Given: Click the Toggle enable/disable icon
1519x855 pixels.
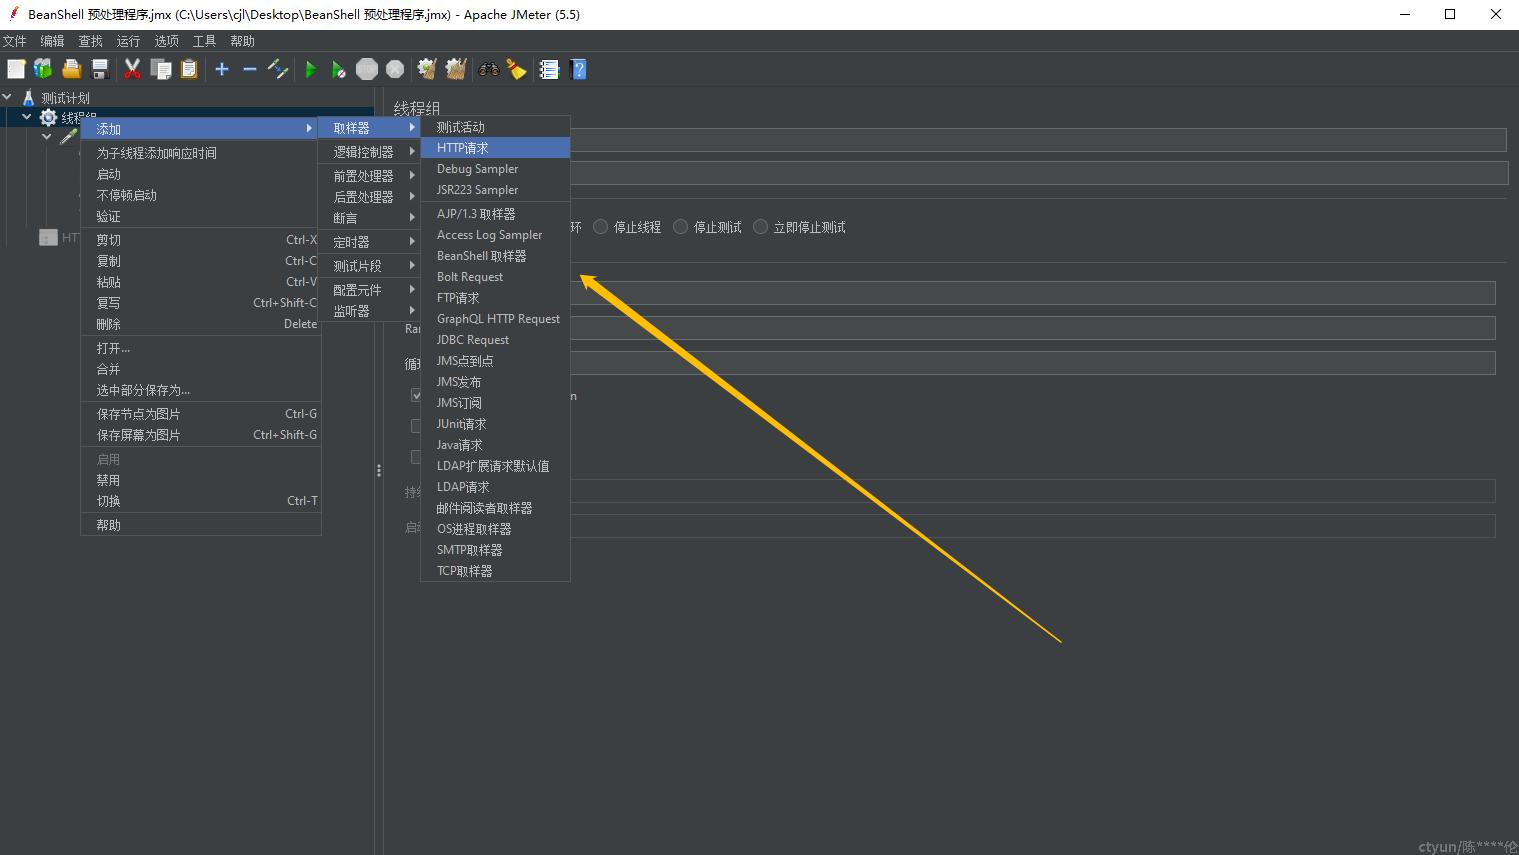Looking at the screenshot, I should (x=278, y=69).
